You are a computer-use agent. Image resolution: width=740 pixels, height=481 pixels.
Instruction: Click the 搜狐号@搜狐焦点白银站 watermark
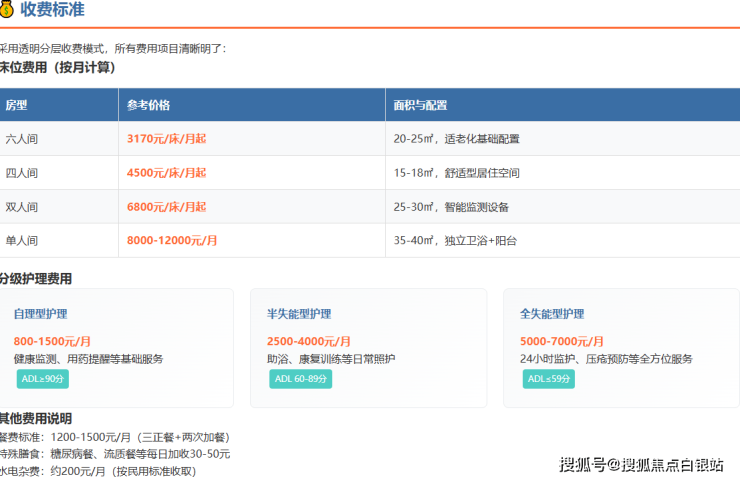coord(642,464)
